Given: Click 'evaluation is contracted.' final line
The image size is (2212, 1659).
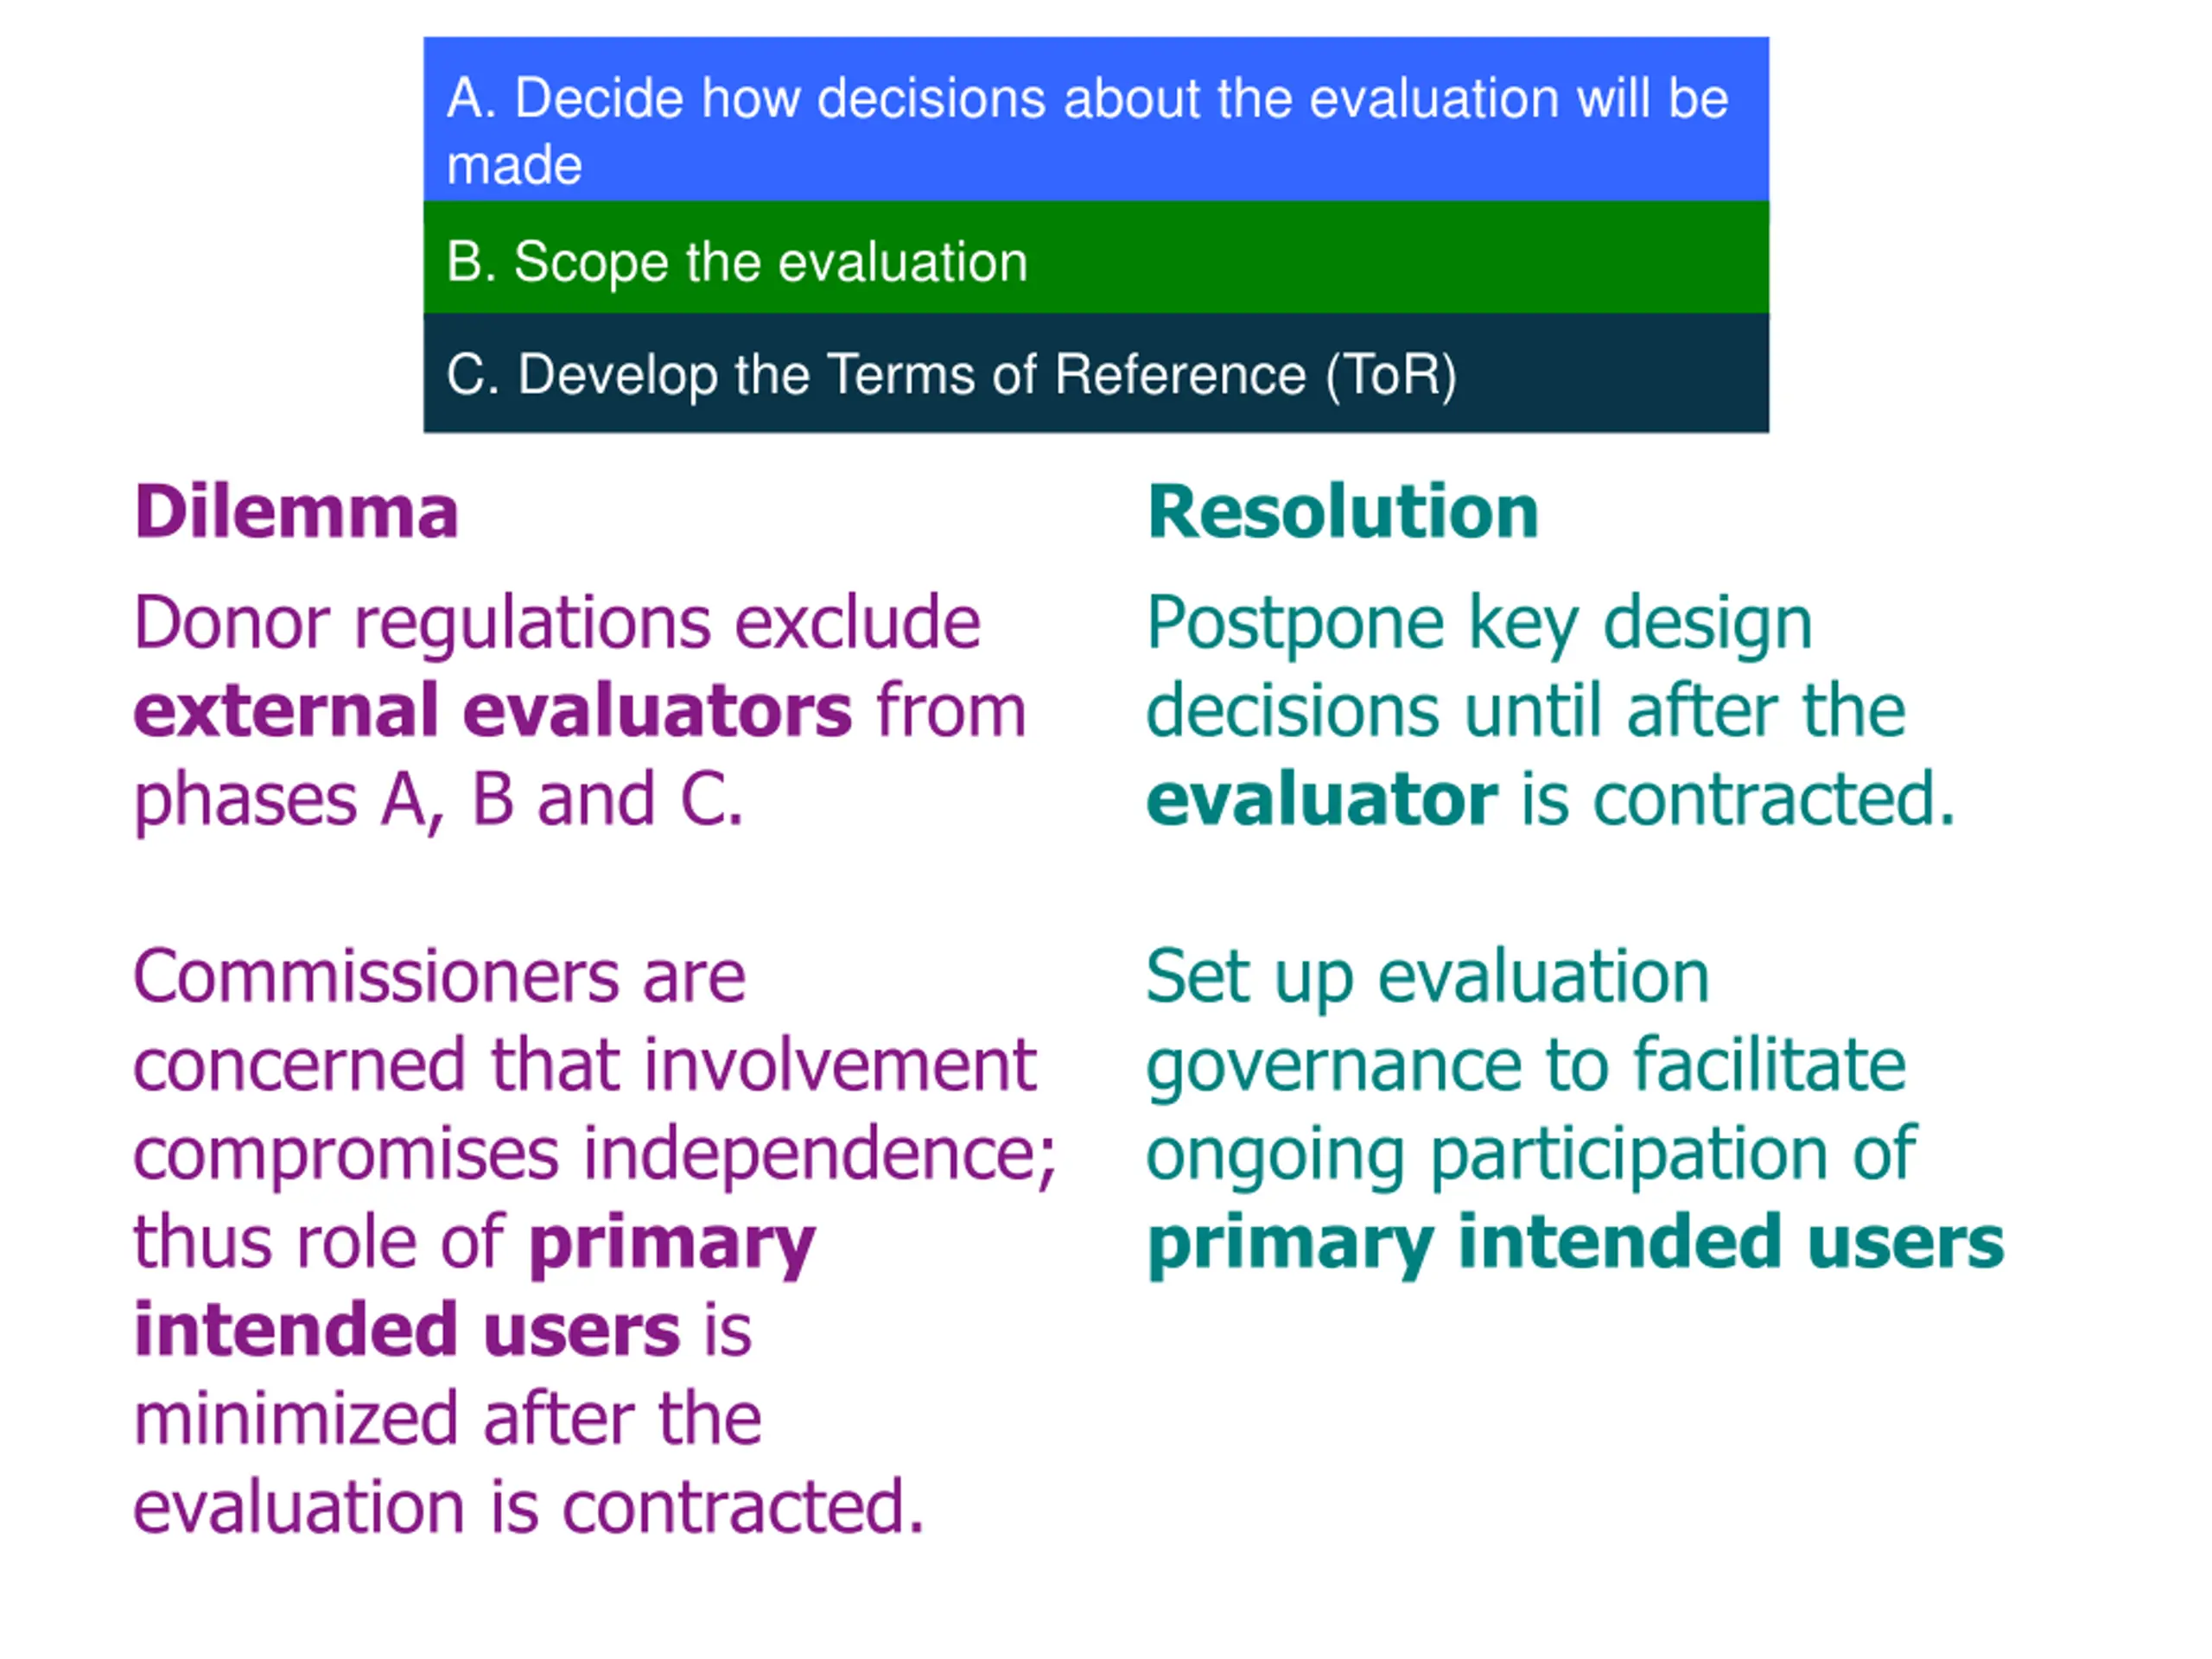Looking at the screenshot, I should (529, 1507).
